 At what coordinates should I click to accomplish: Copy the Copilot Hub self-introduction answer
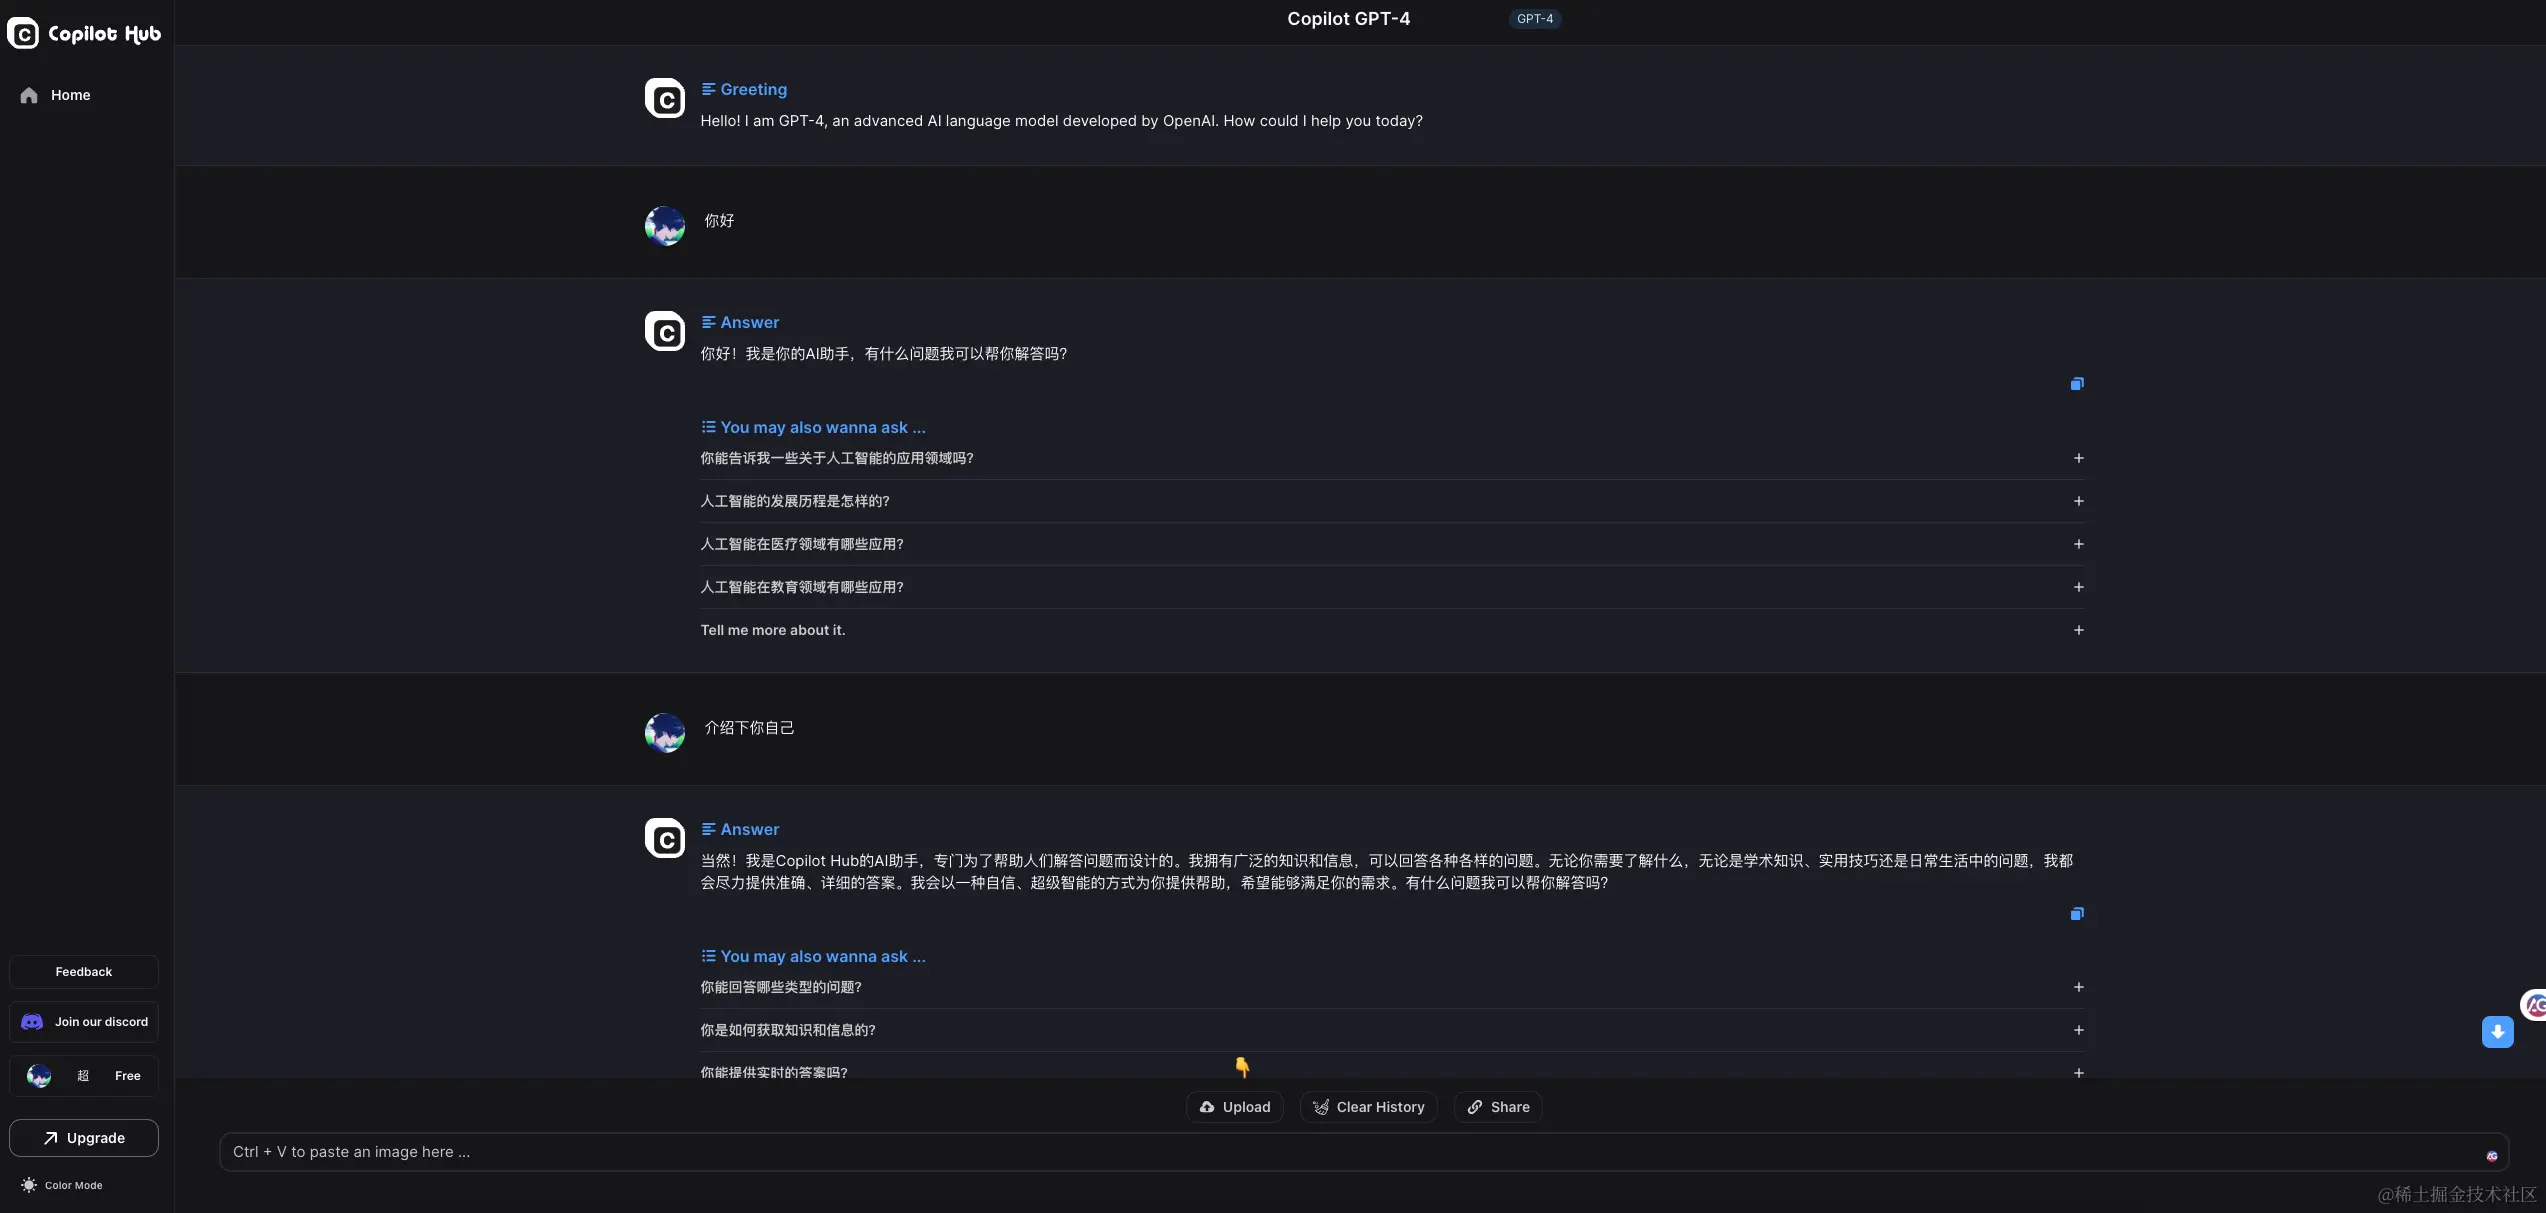(x=2077, y=914)
